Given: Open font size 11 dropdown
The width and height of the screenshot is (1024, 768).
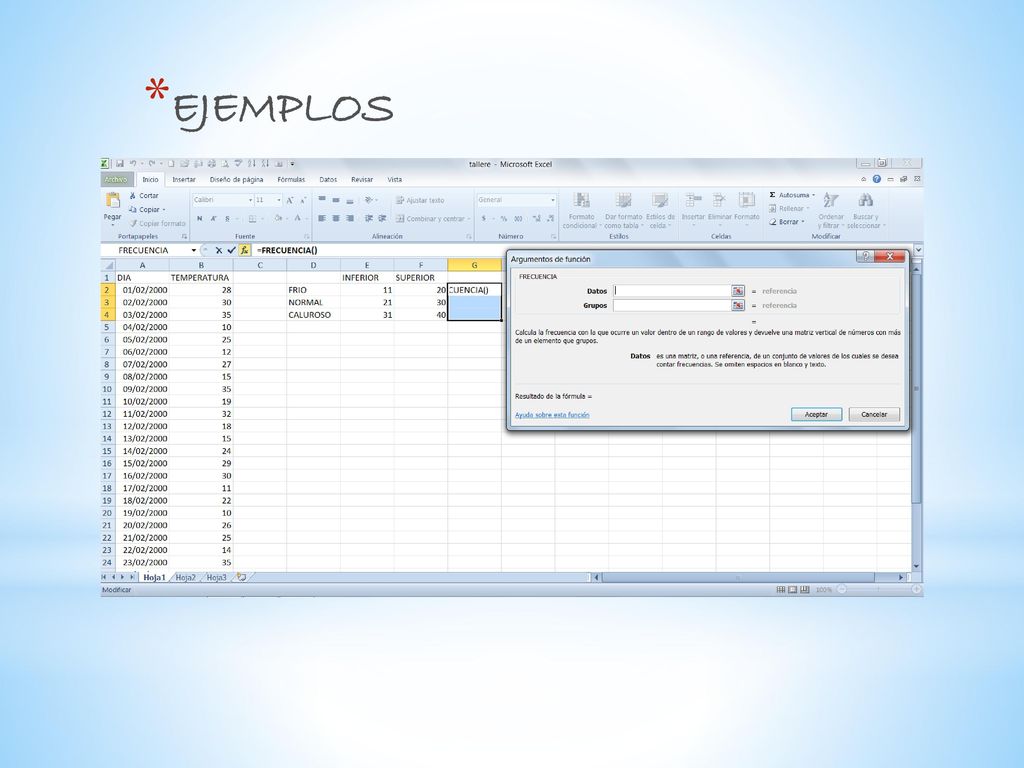Looking at the screenshot, I should click(x=279, y=200).
